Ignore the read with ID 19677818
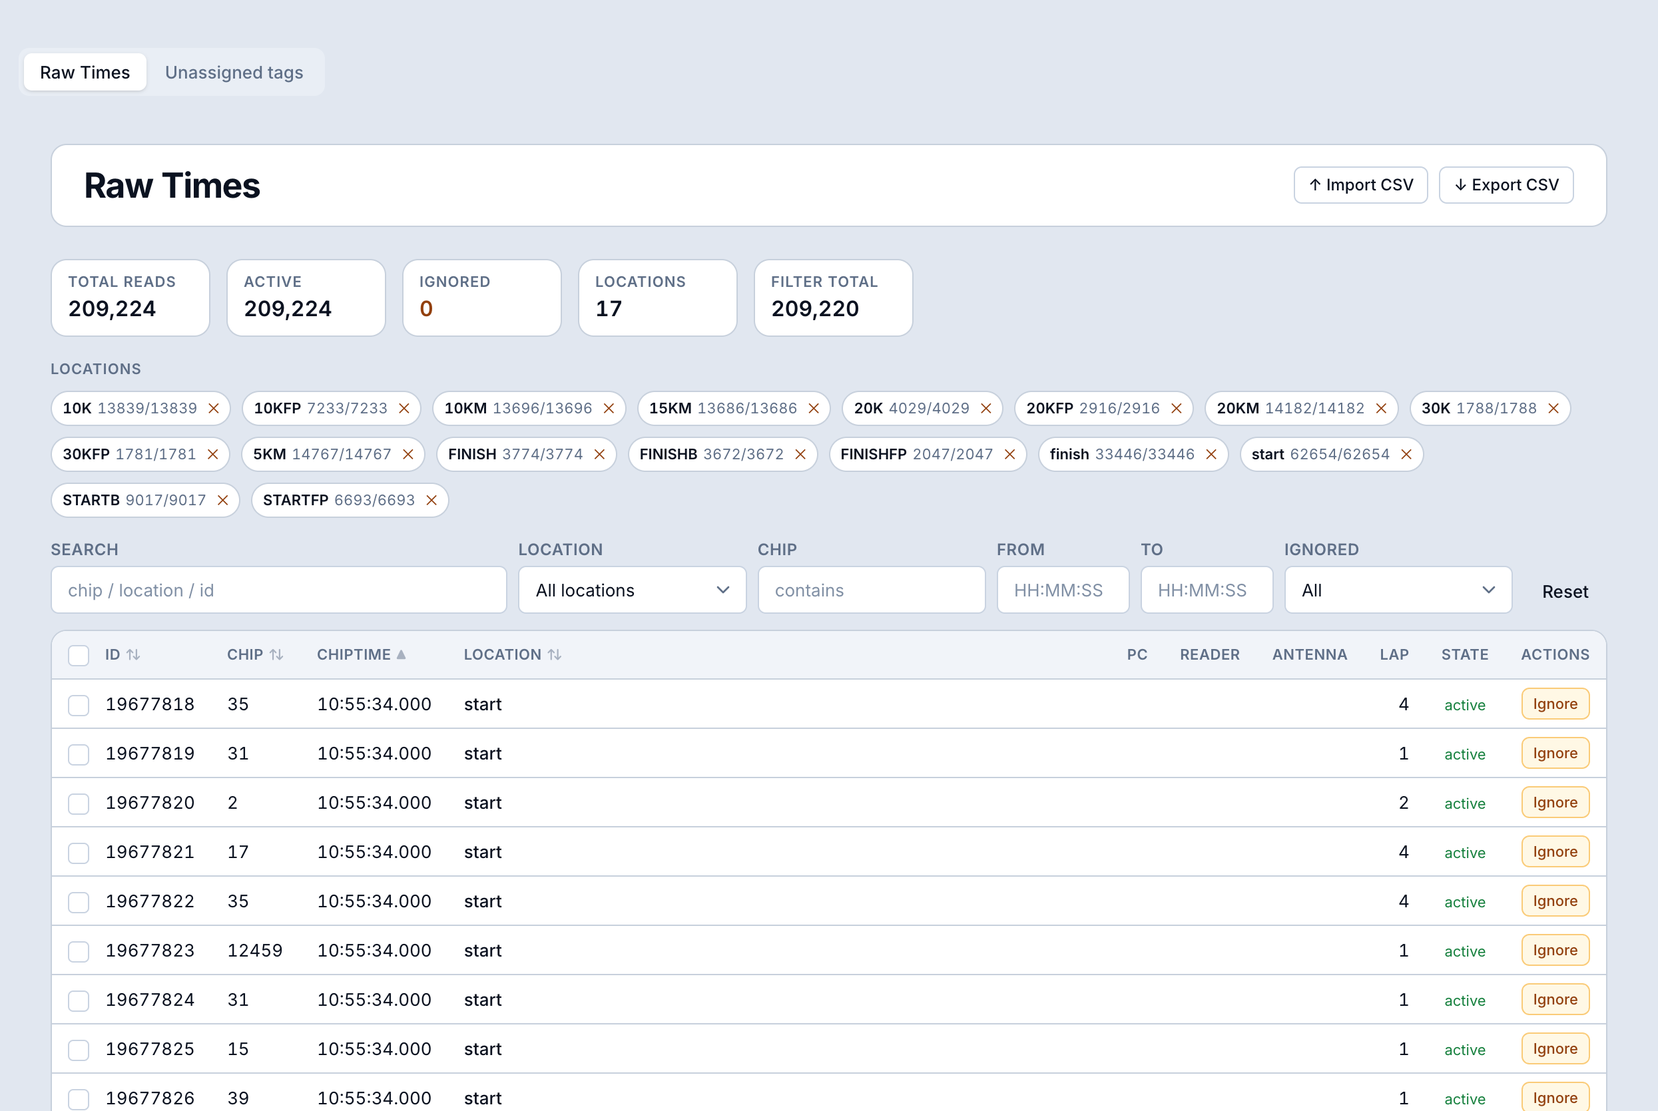Screen dimensions: 1658x1111 (1555, 704)
